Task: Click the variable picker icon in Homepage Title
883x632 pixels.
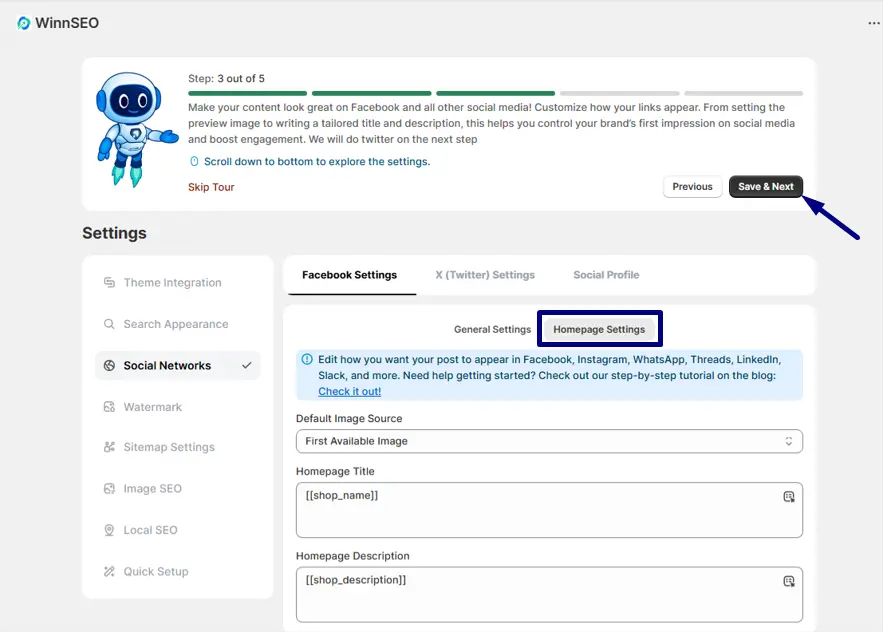Action: point(789,496)
